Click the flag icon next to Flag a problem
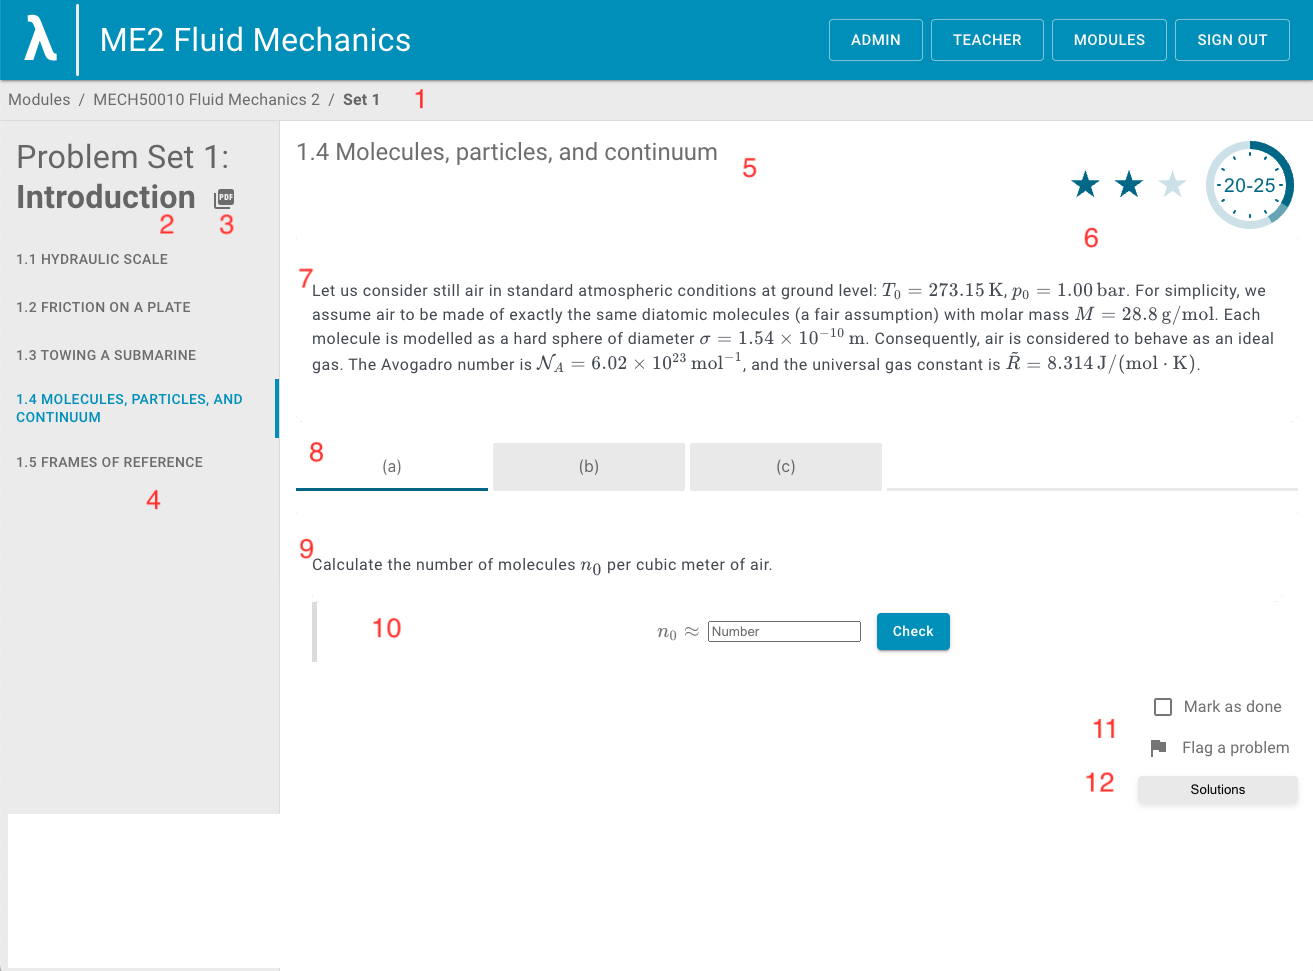Screen dimensions: 1313x971 click(x=1159, y=747)
